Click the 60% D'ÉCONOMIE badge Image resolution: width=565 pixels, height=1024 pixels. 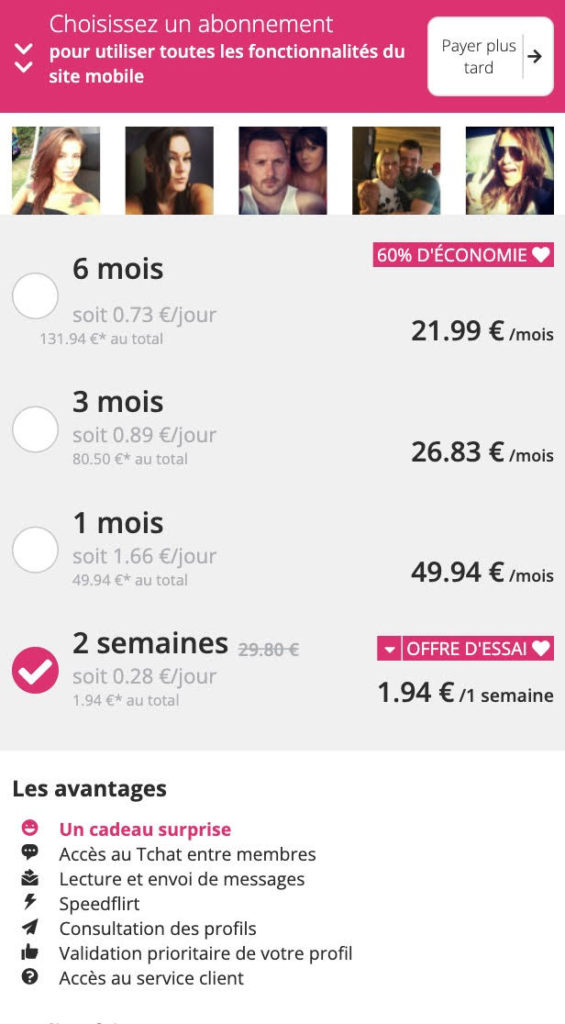[x=463, y=255]
